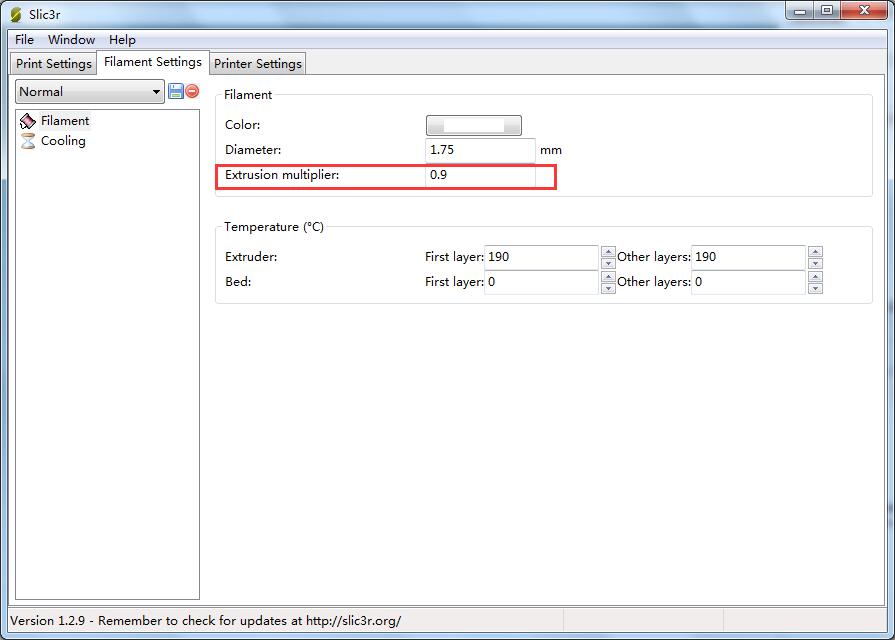The image size is (895, 640).
Task: Click the 'Temperature (°C)' group heading
Action: click(274, 227)
